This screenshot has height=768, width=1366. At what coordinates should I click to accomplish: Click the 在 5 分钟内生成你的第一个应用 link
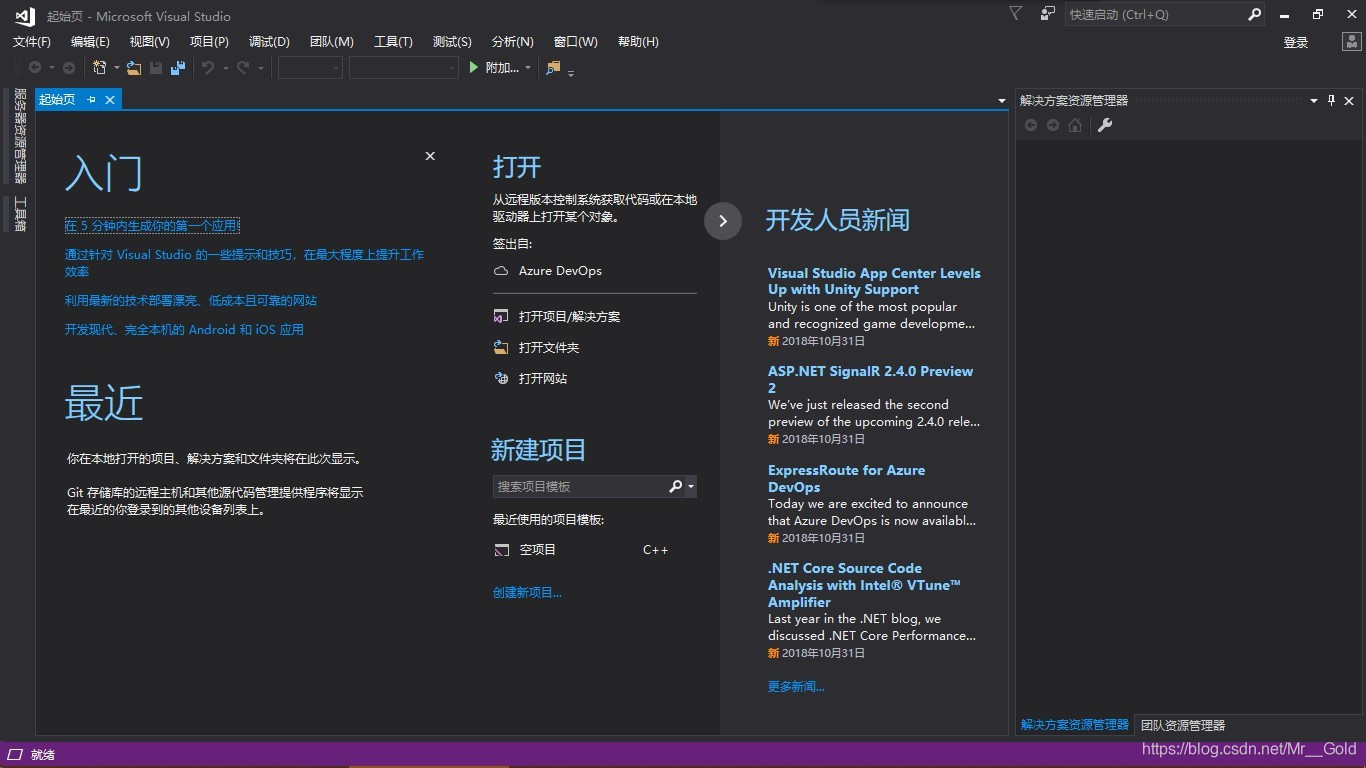point(152,226)
